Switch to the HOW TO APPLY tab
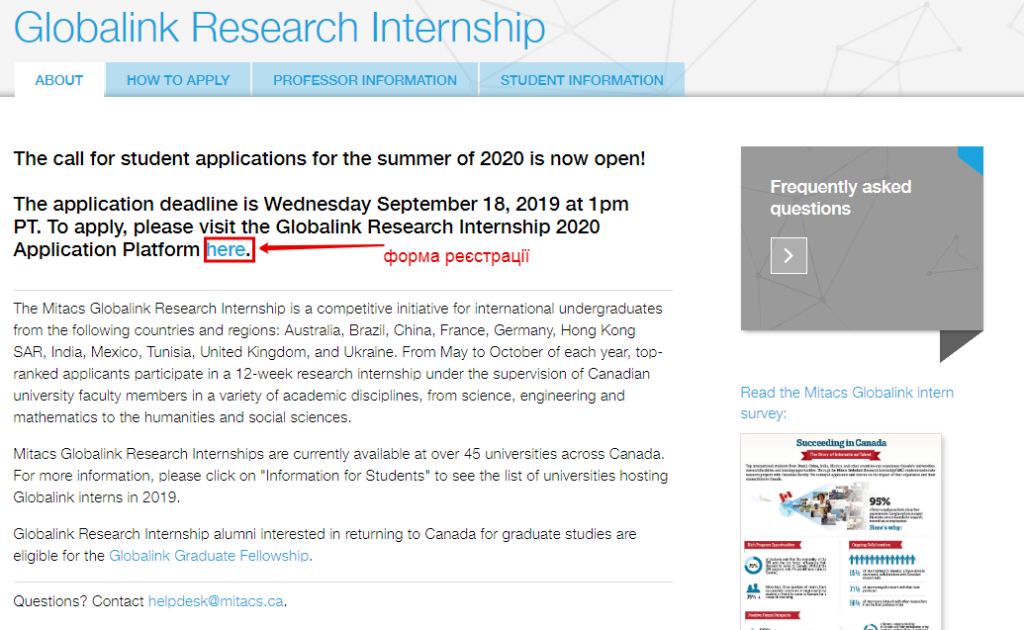The width and height of the screenshot is (1024, 630). 178,80
